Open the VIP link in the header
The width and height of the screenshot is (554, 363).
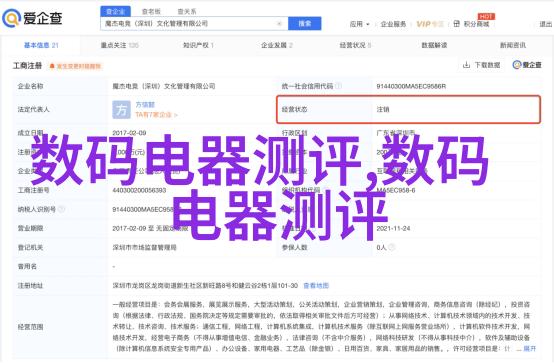(430, 24)
